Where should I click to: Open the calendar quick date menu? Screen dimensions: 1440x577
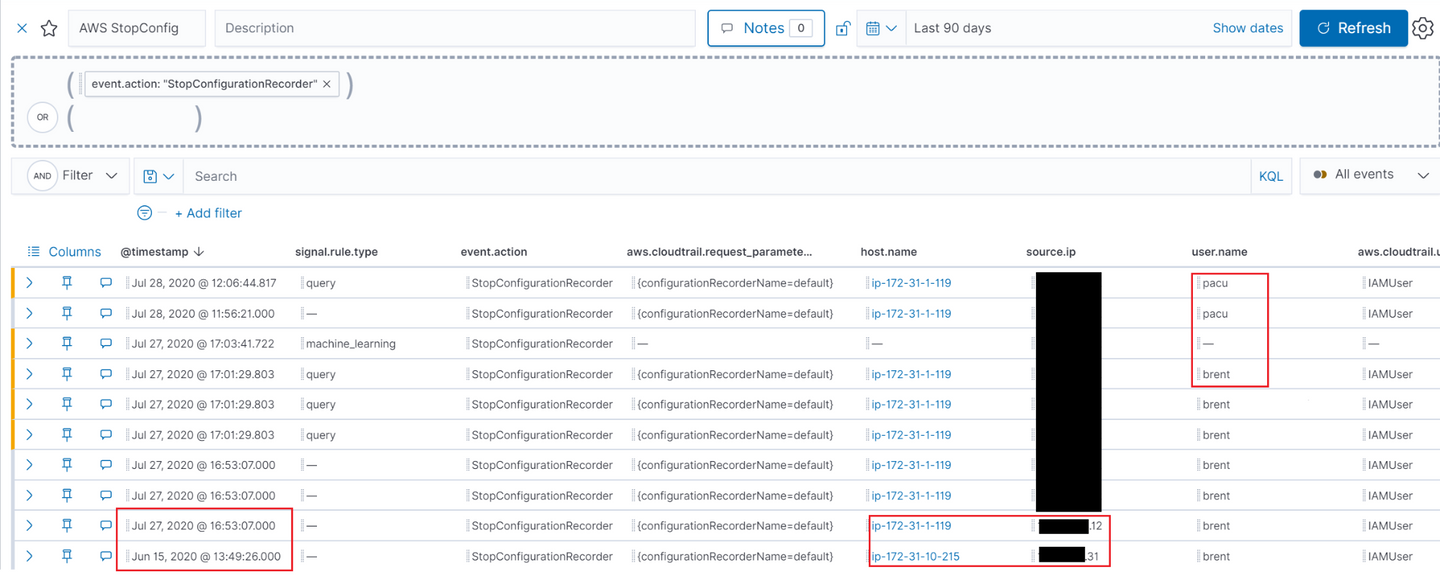[x=880, y=28]
